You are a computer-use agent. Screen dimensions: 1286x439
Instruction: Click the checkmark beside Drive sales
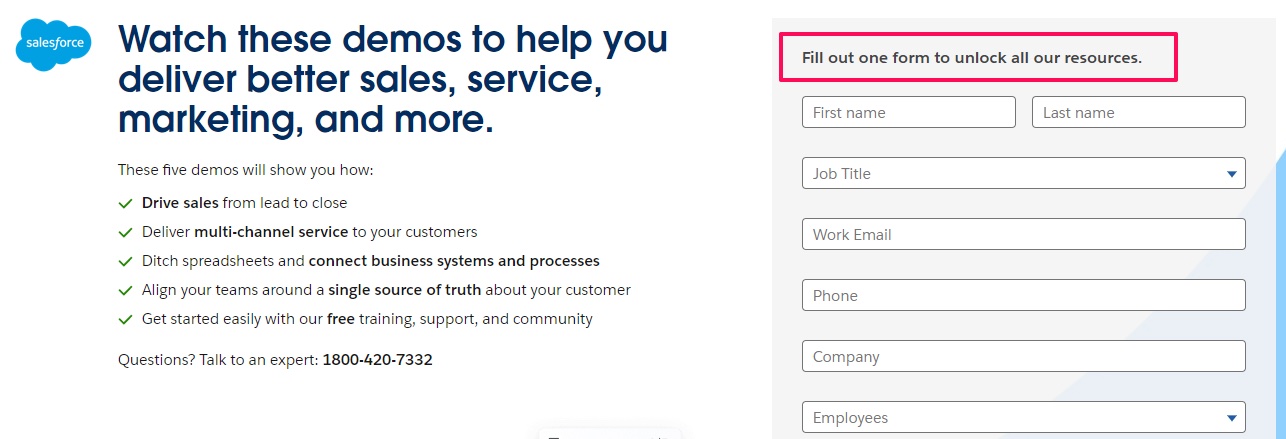(125, 203)
